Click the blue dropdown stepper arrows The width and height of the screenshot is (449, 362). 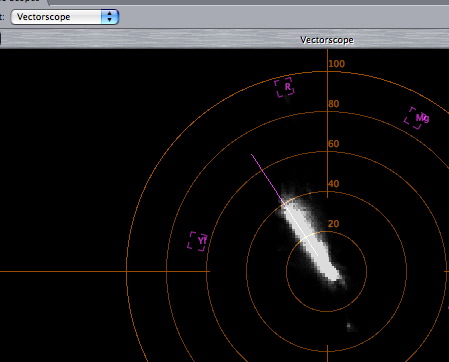point(110,17)
